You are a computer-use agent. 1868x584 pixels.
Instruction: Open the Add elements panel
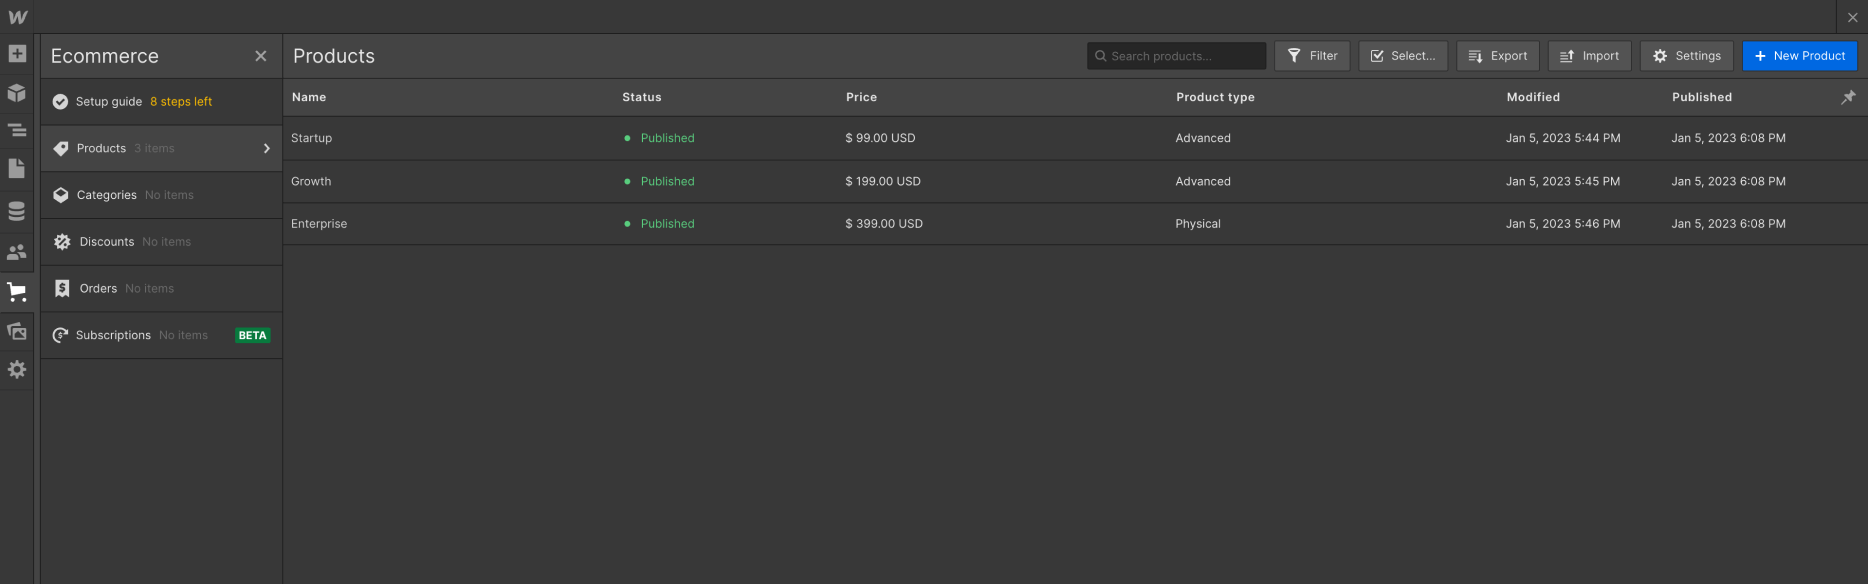tap(17, 53)
